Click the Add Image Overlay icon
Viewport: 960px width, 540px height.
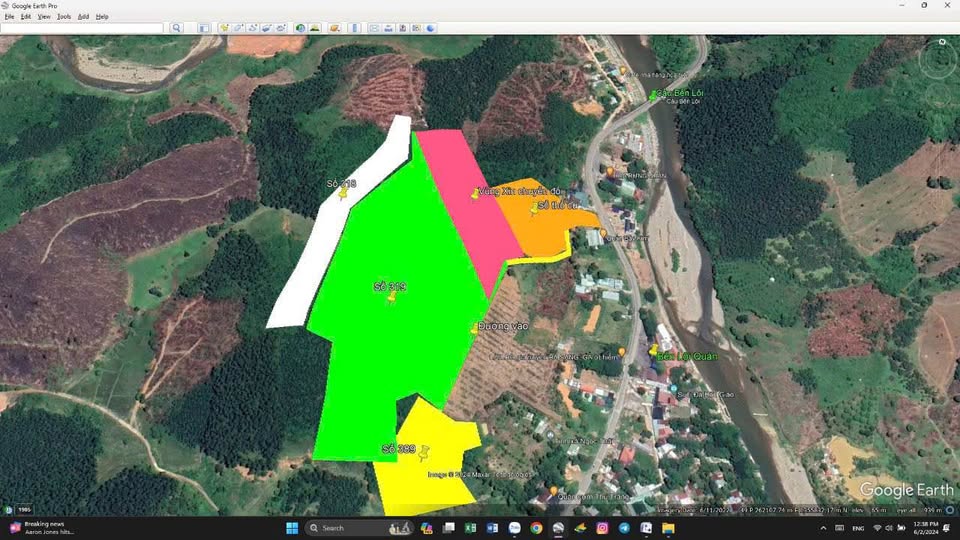click(266, 28)
